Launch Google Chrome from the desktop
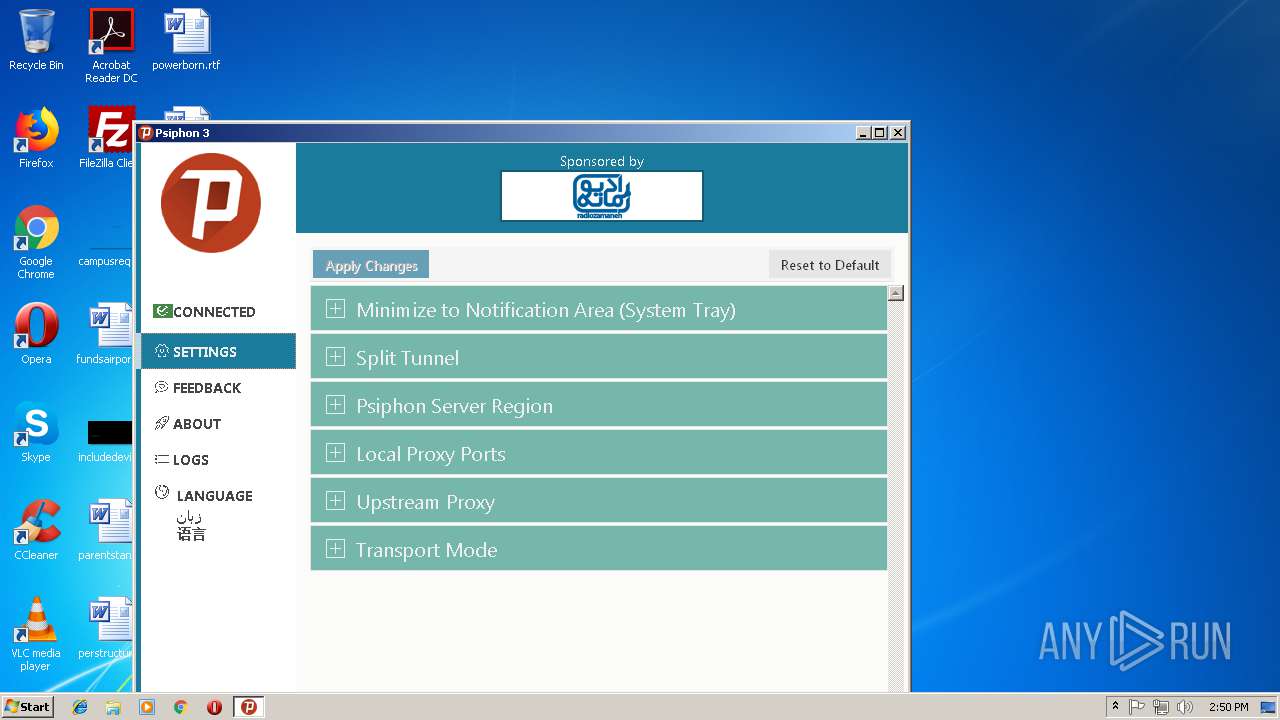 point(36,242)
